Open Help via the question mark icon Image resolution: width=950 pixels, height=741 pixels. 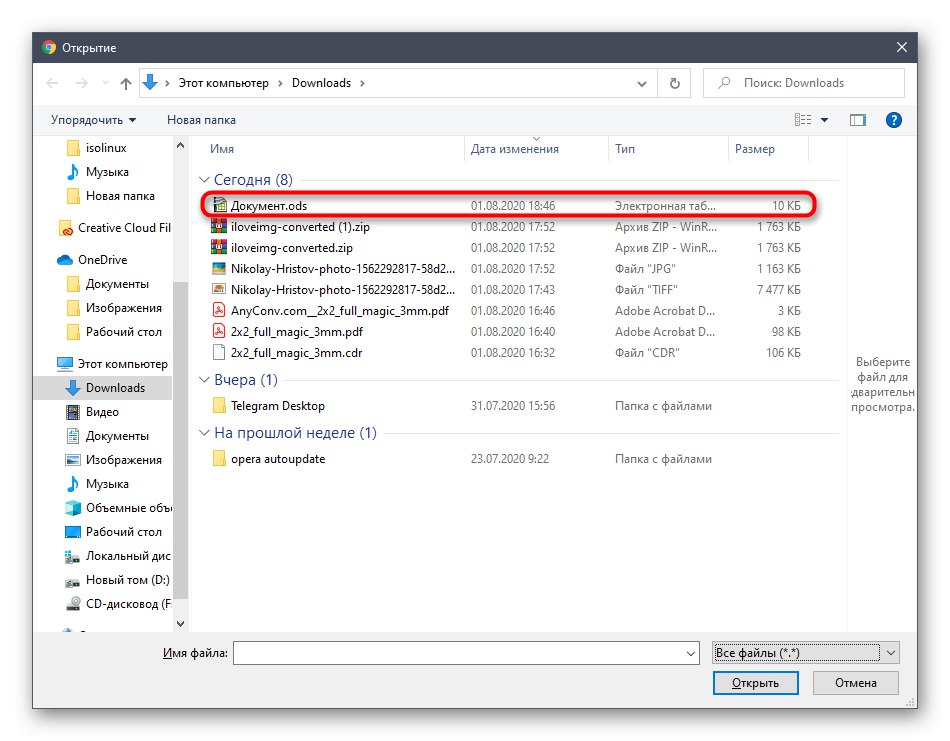coord(893,119)
